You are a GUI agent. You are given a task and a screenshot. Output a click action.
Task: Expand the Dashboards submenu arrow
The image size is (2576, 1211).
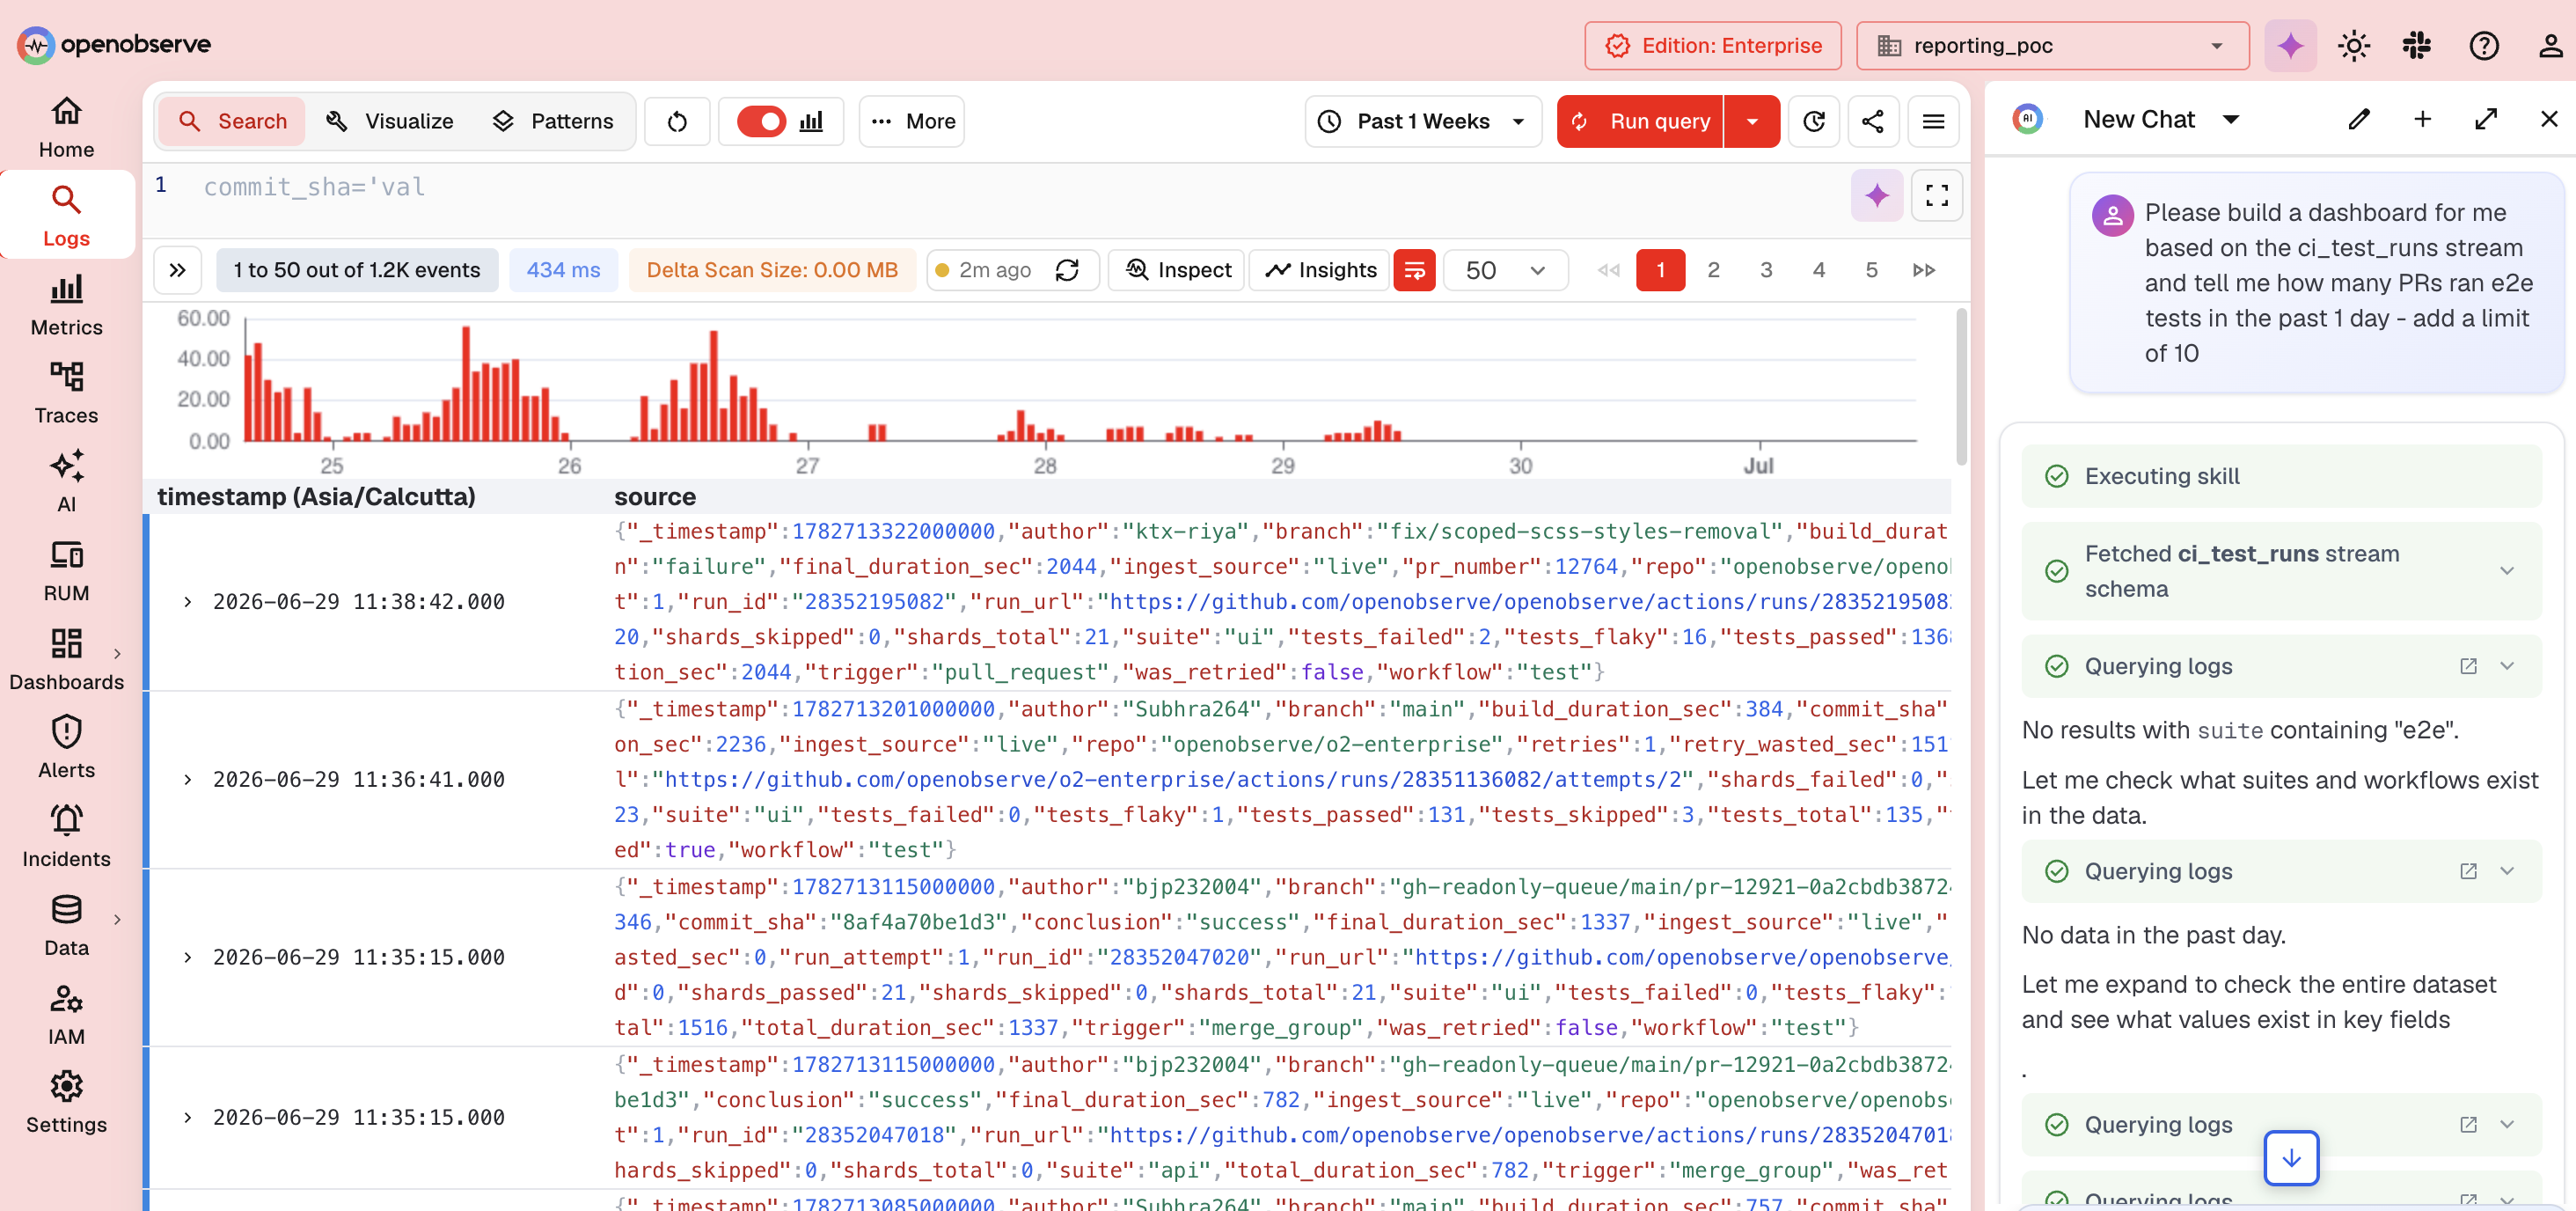117,653
